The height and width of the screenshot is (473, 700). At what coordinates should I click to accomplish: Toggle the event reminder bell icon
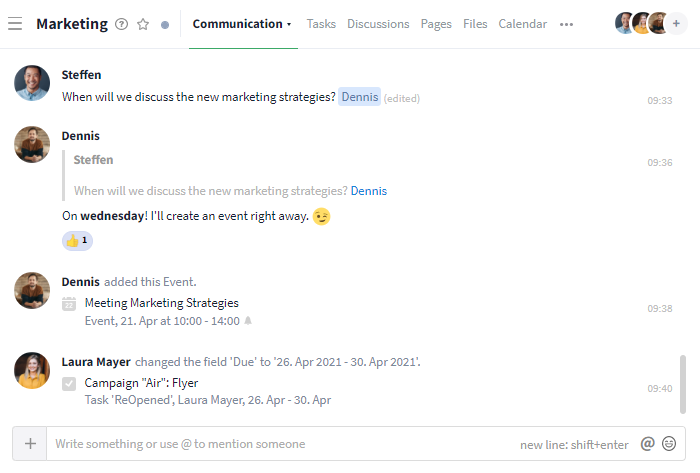click(x=248, y=321)
